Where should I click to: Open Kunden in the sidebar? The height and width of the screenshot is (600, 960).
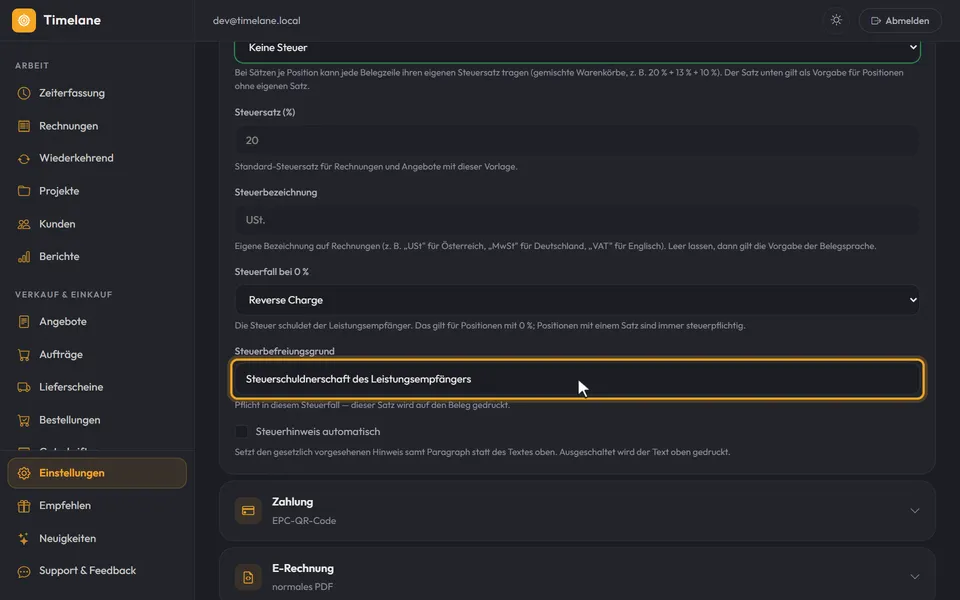tap(97, 224)
